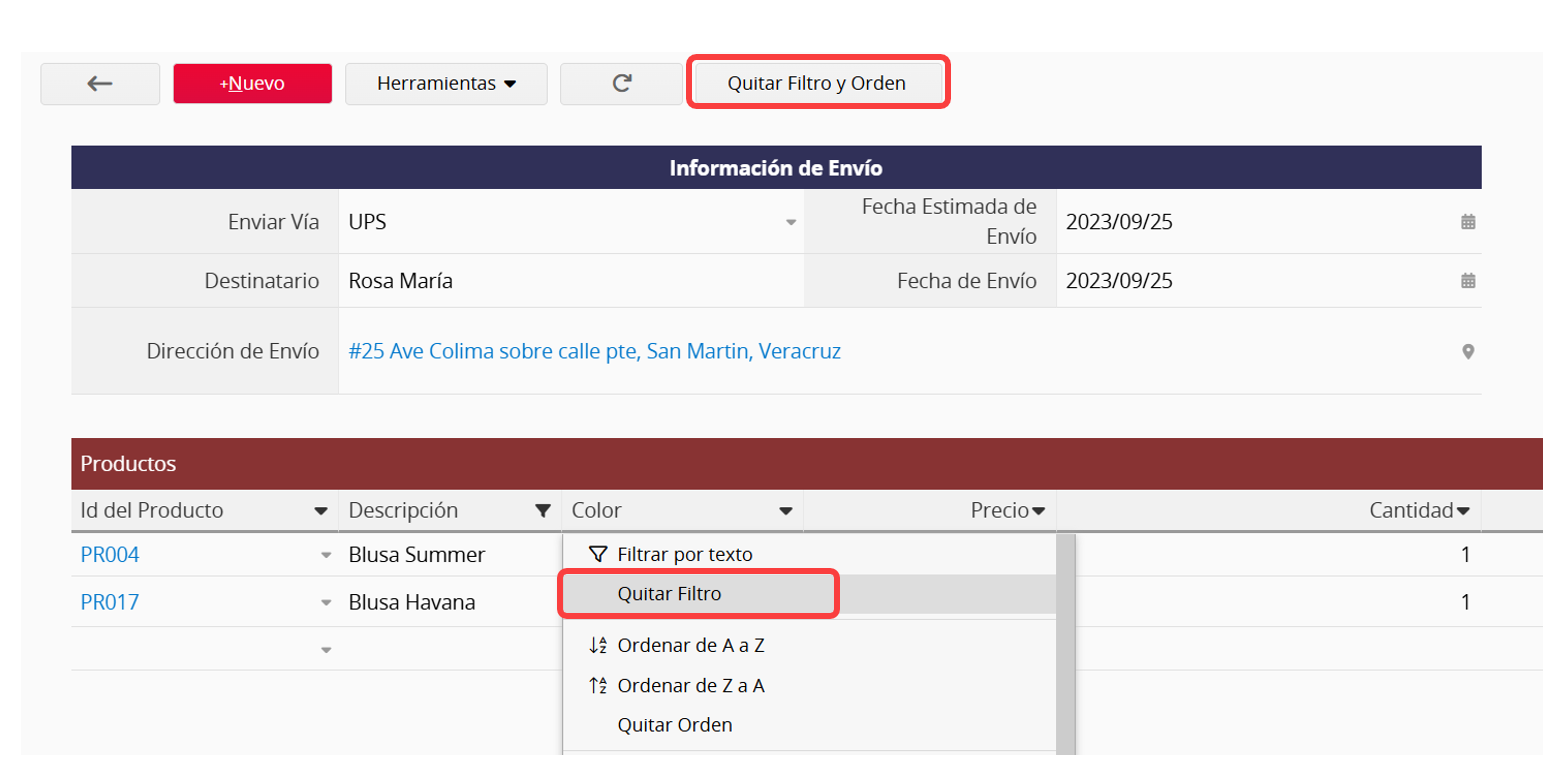Expand the PR004 product dropdown arrow
Viewport: 1568px width, 769px height.
coord(325,555)
